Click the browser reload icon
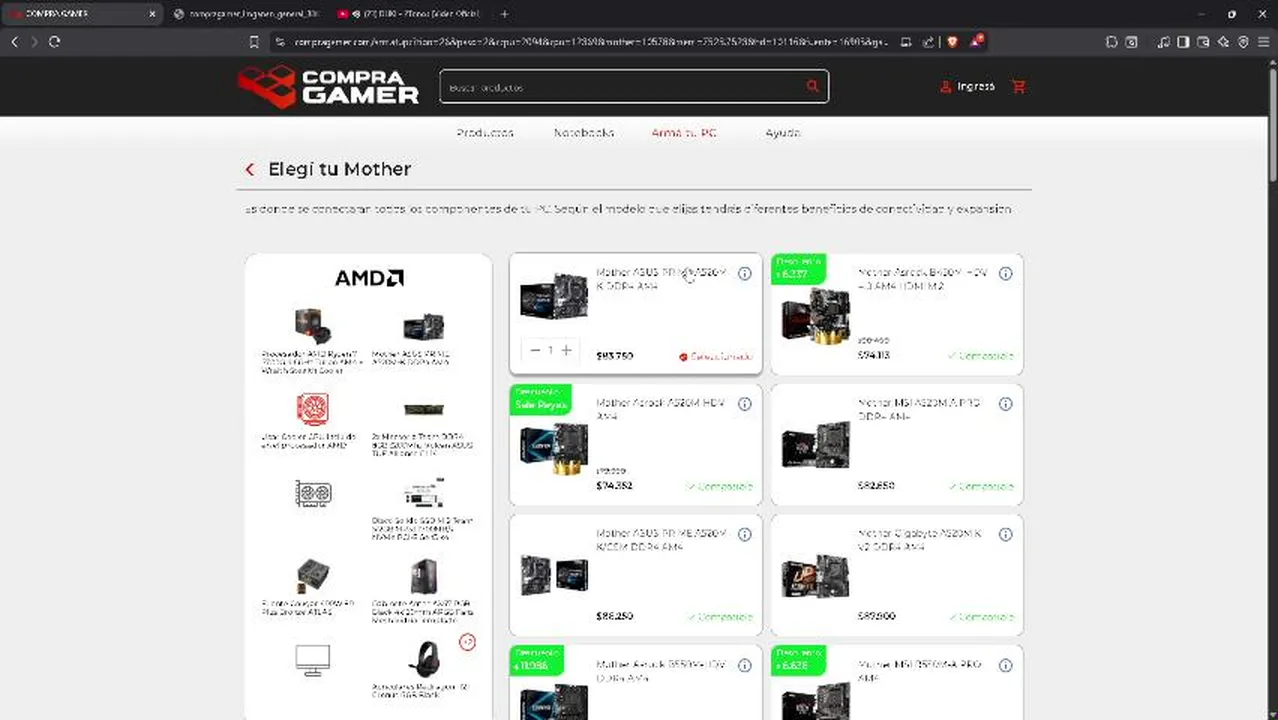The width and height of the screenshot is (1278, 720). coord(54,42)
